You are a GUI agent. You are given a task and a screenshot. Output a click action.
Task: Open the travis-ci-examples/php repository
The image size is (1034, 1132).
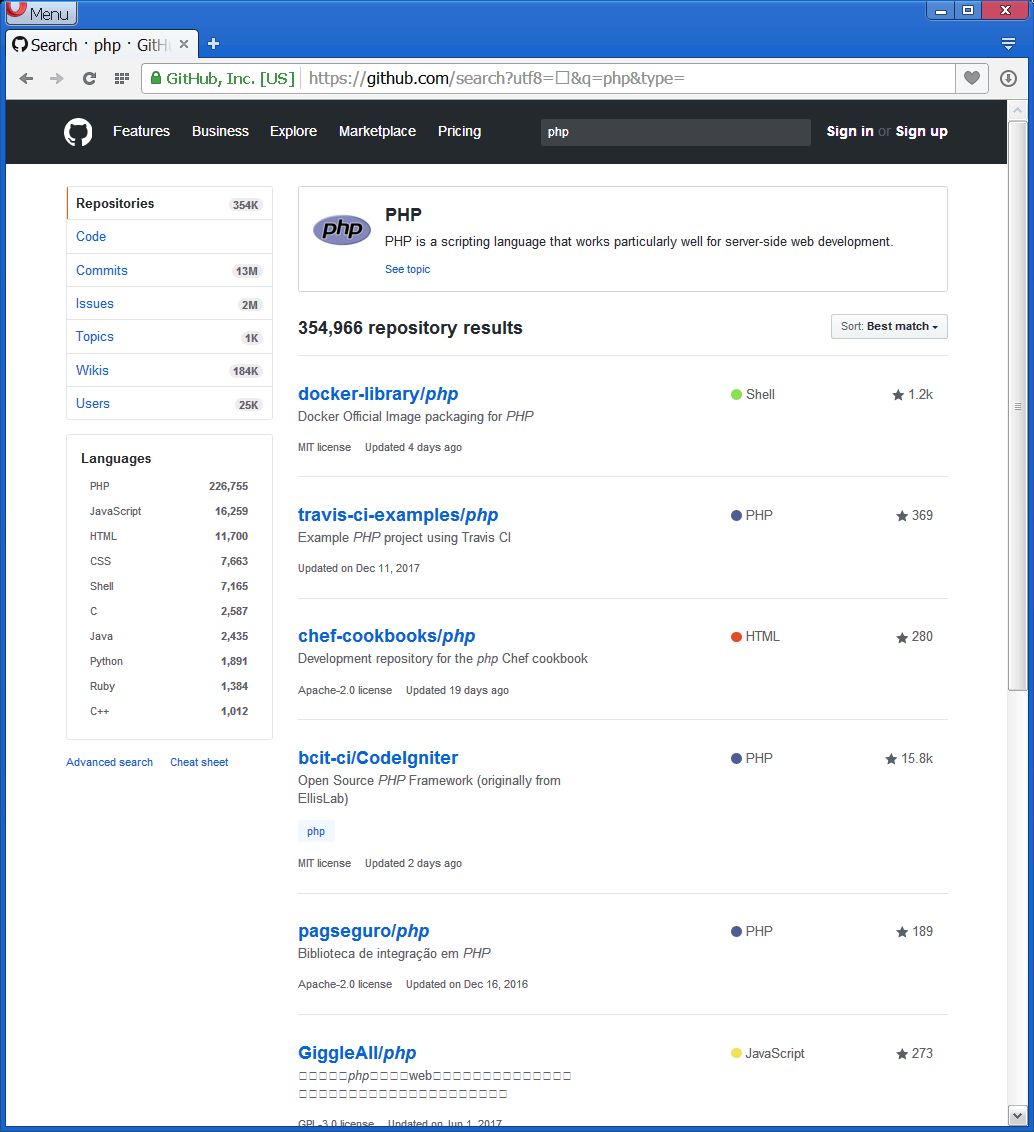point(398,515)
